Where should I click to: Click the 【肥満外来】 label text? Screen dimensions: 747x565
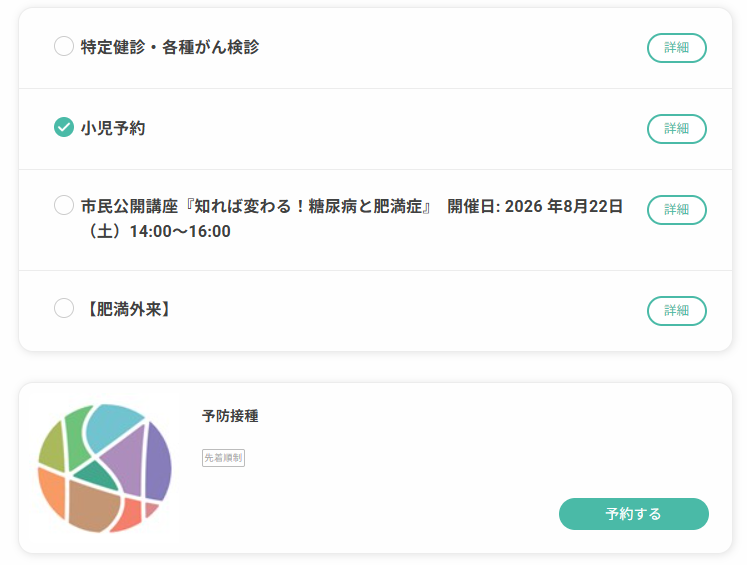point(129,309)
